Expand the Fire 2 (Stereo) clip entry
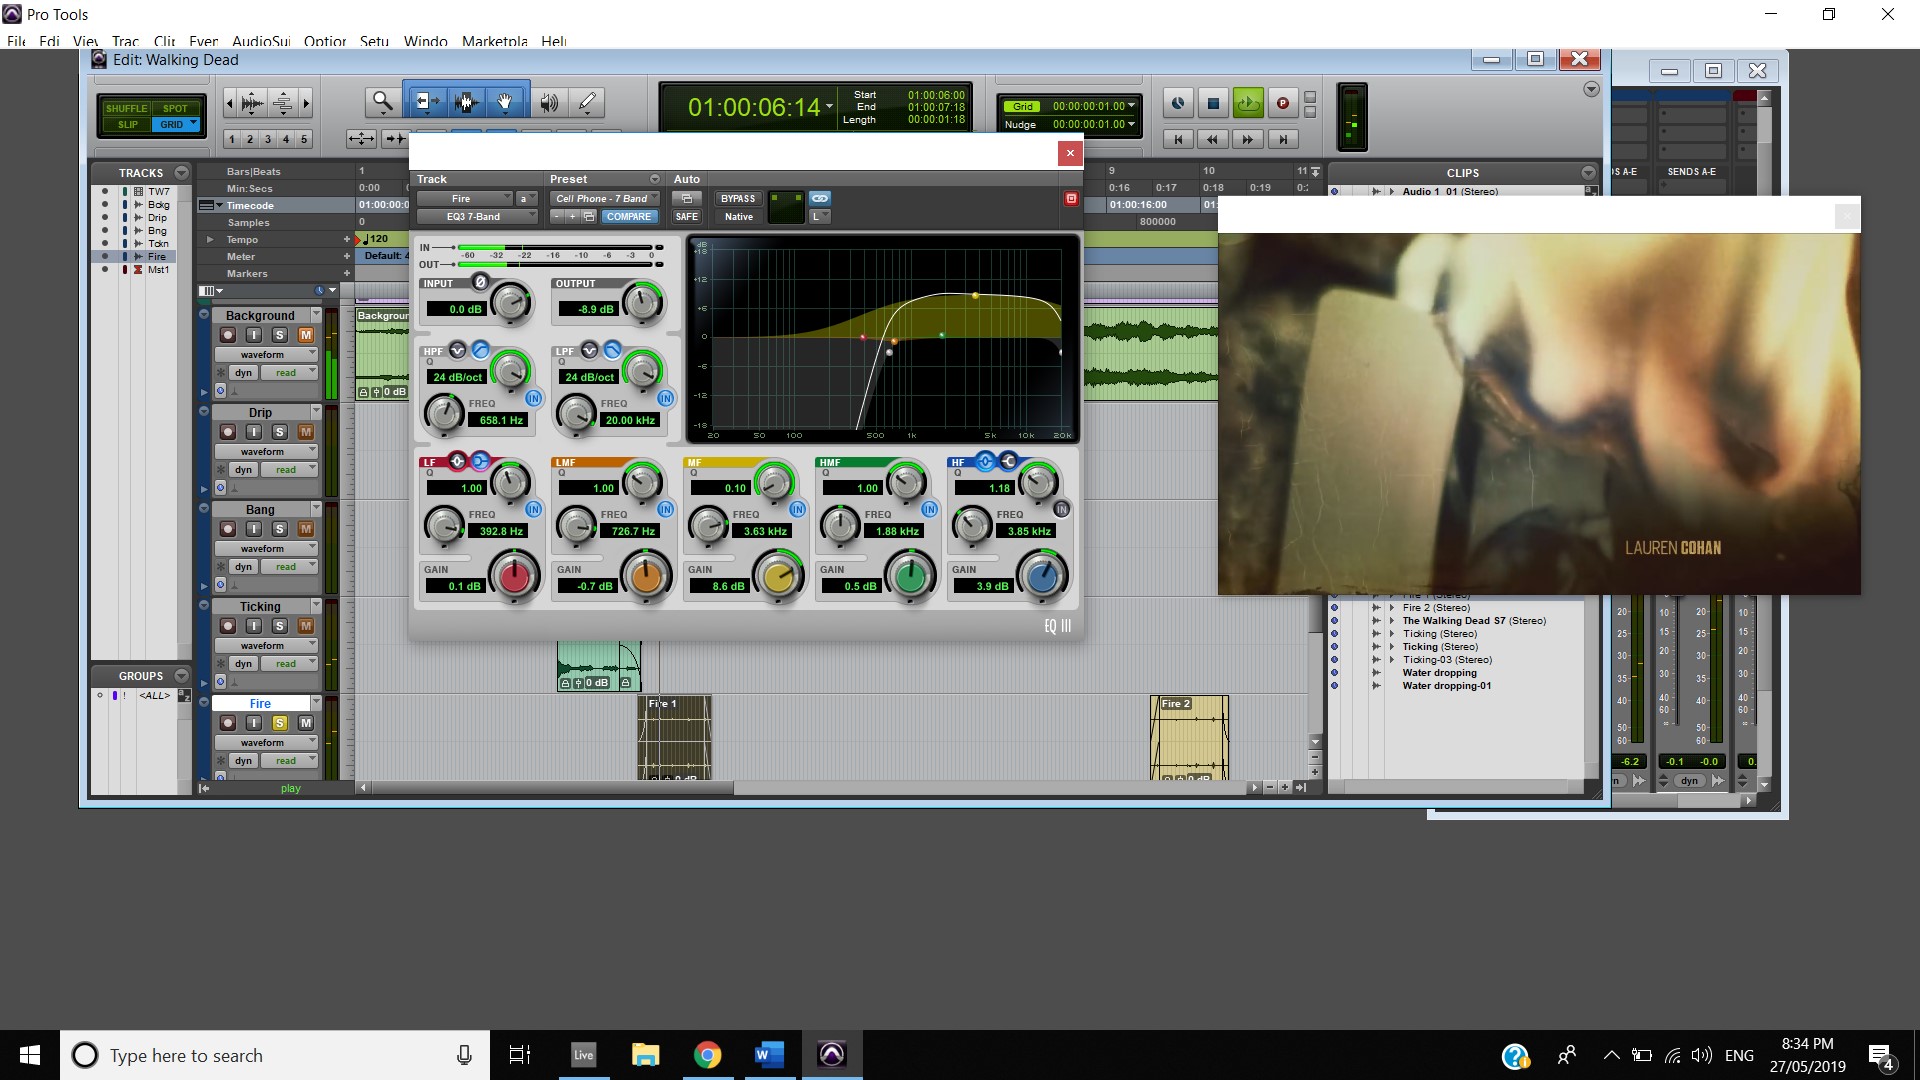The image size is (1920, 1080). (x=1392, y=607)
